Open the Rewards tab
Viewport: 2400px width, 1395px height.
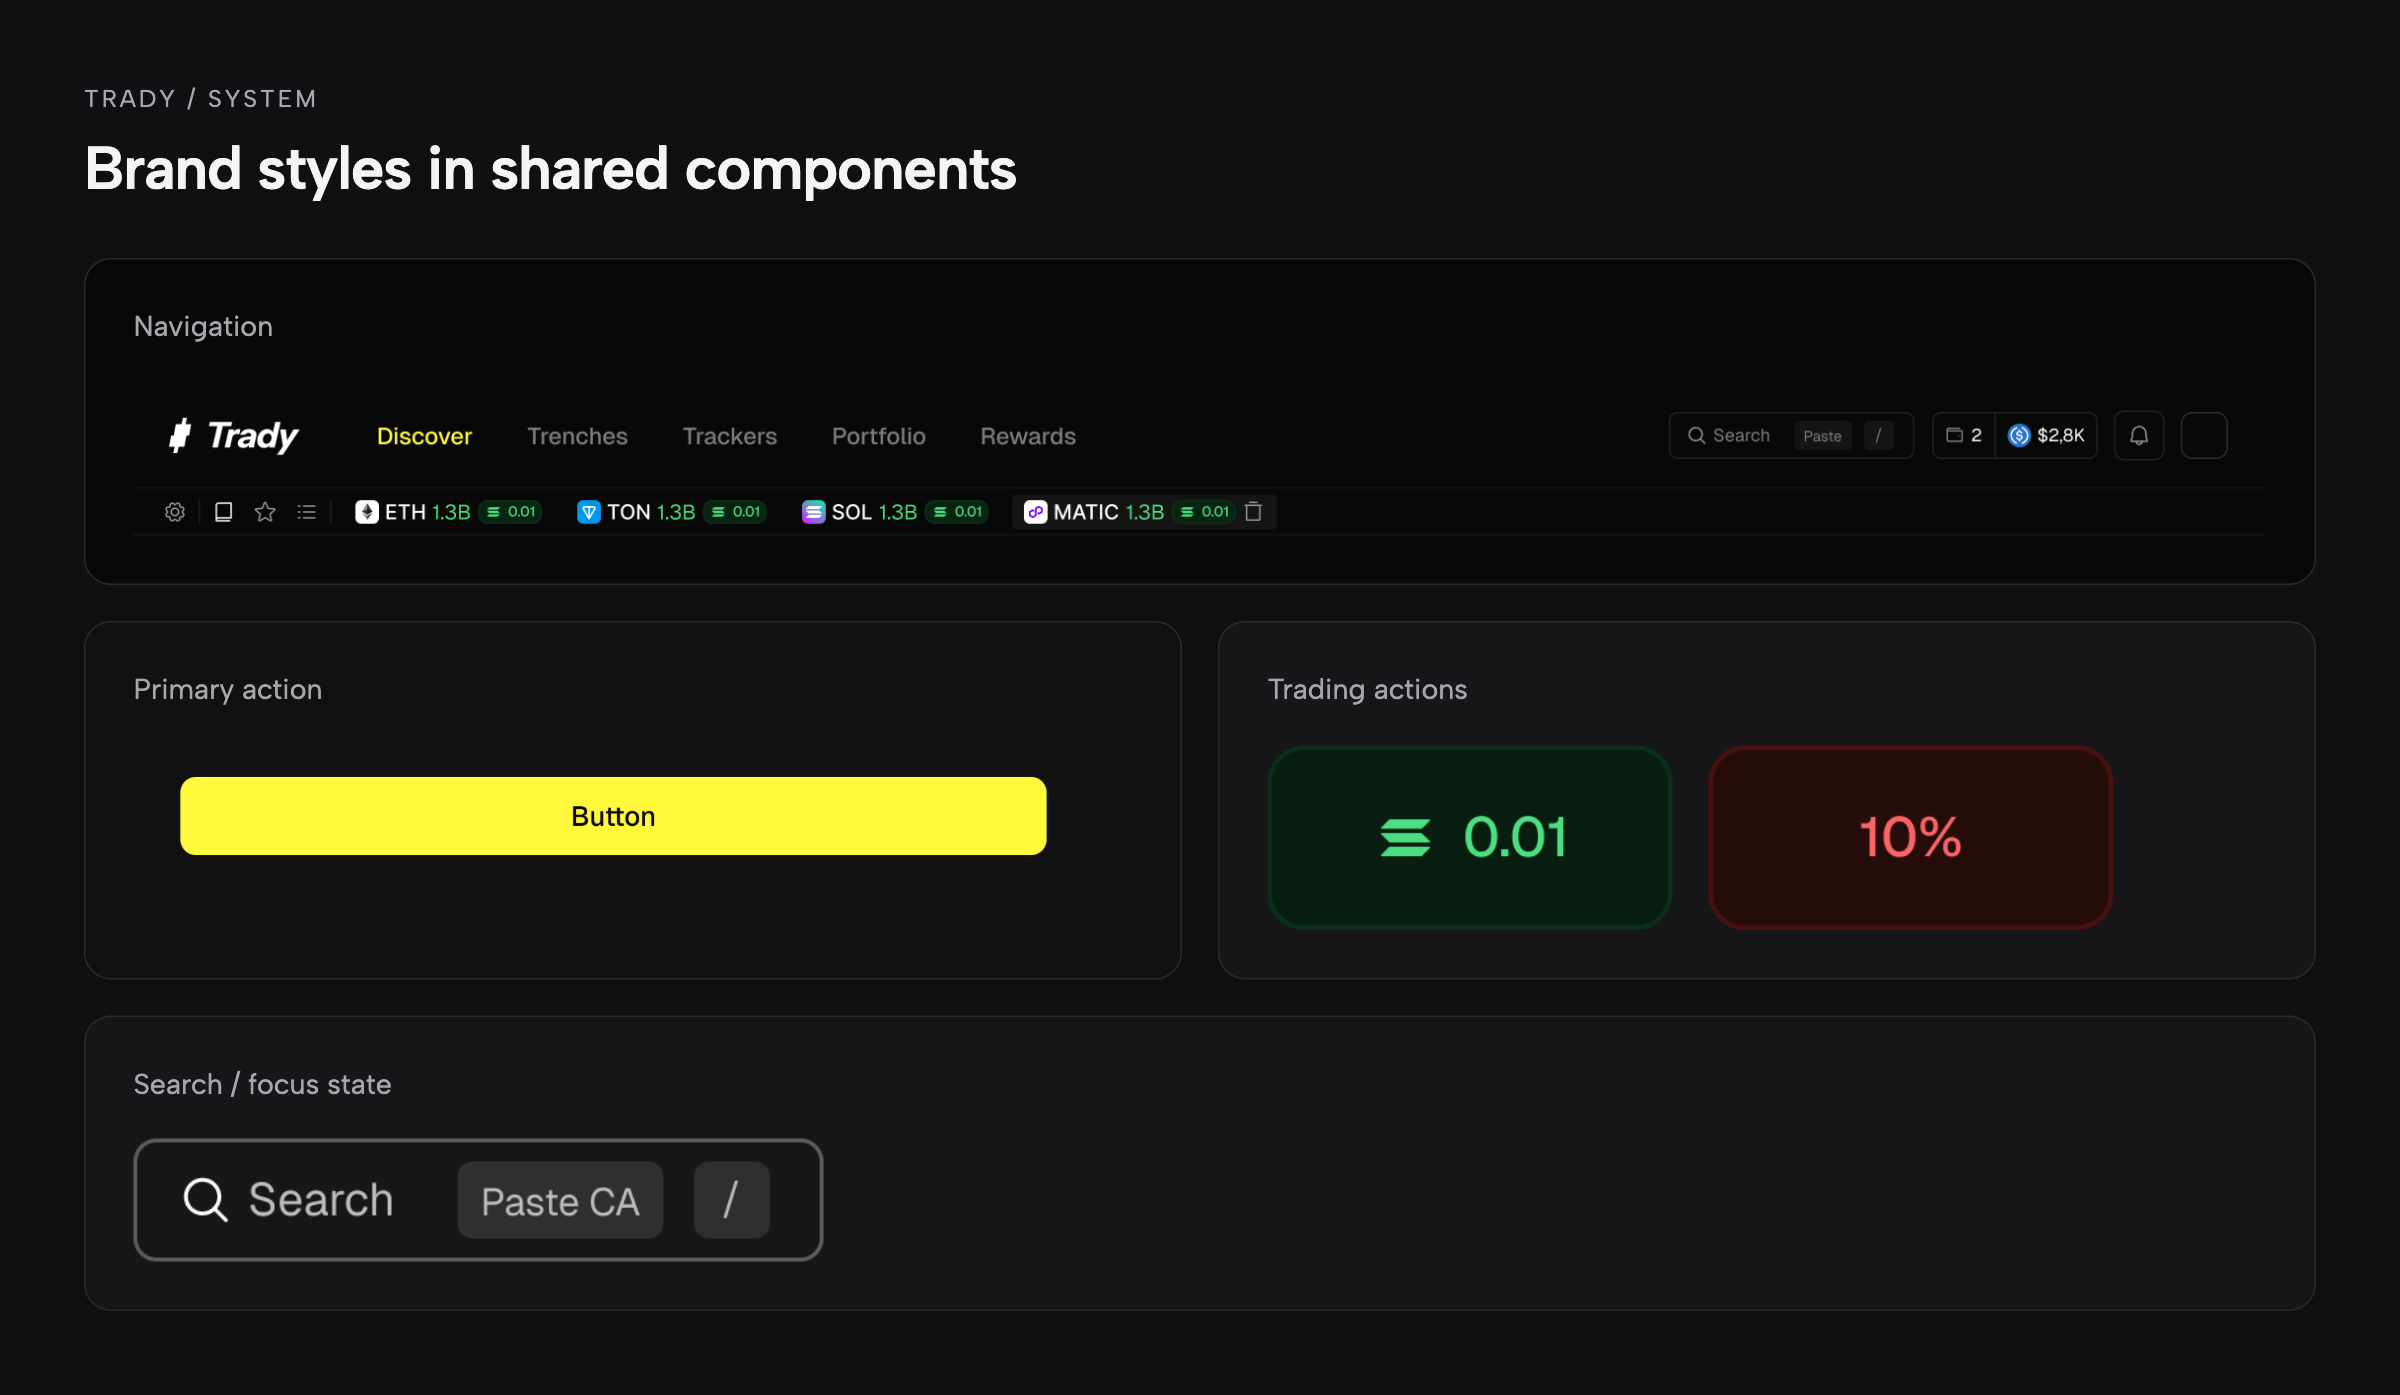(x=1028, y=436)
